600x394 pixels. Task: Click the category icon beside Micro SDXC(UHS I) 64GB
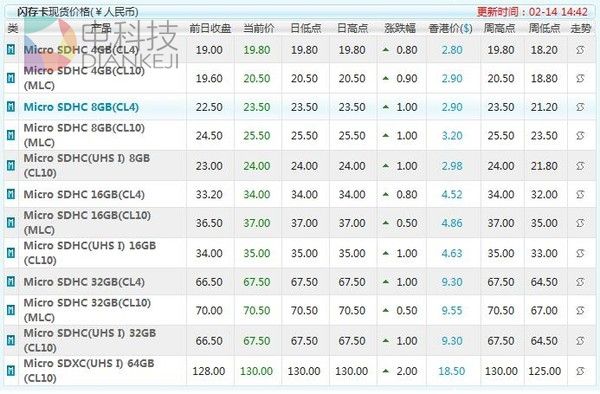[11, 371]
